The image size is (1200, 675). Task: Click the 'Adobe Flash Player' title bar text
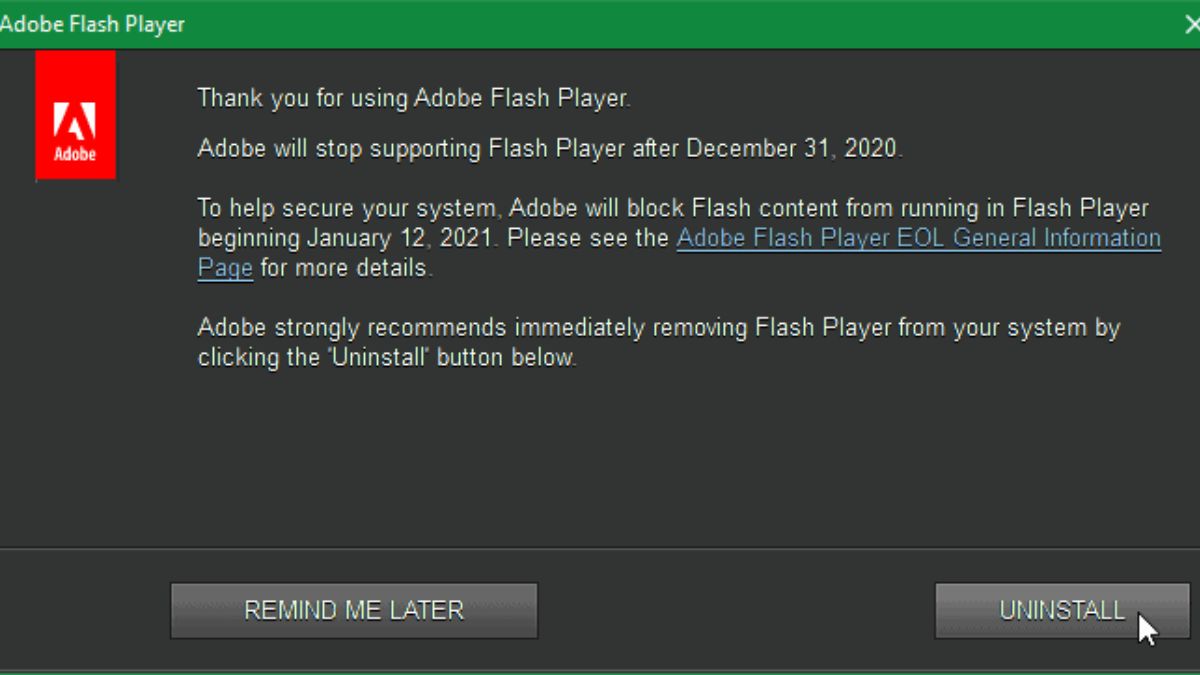coord(95,23)
